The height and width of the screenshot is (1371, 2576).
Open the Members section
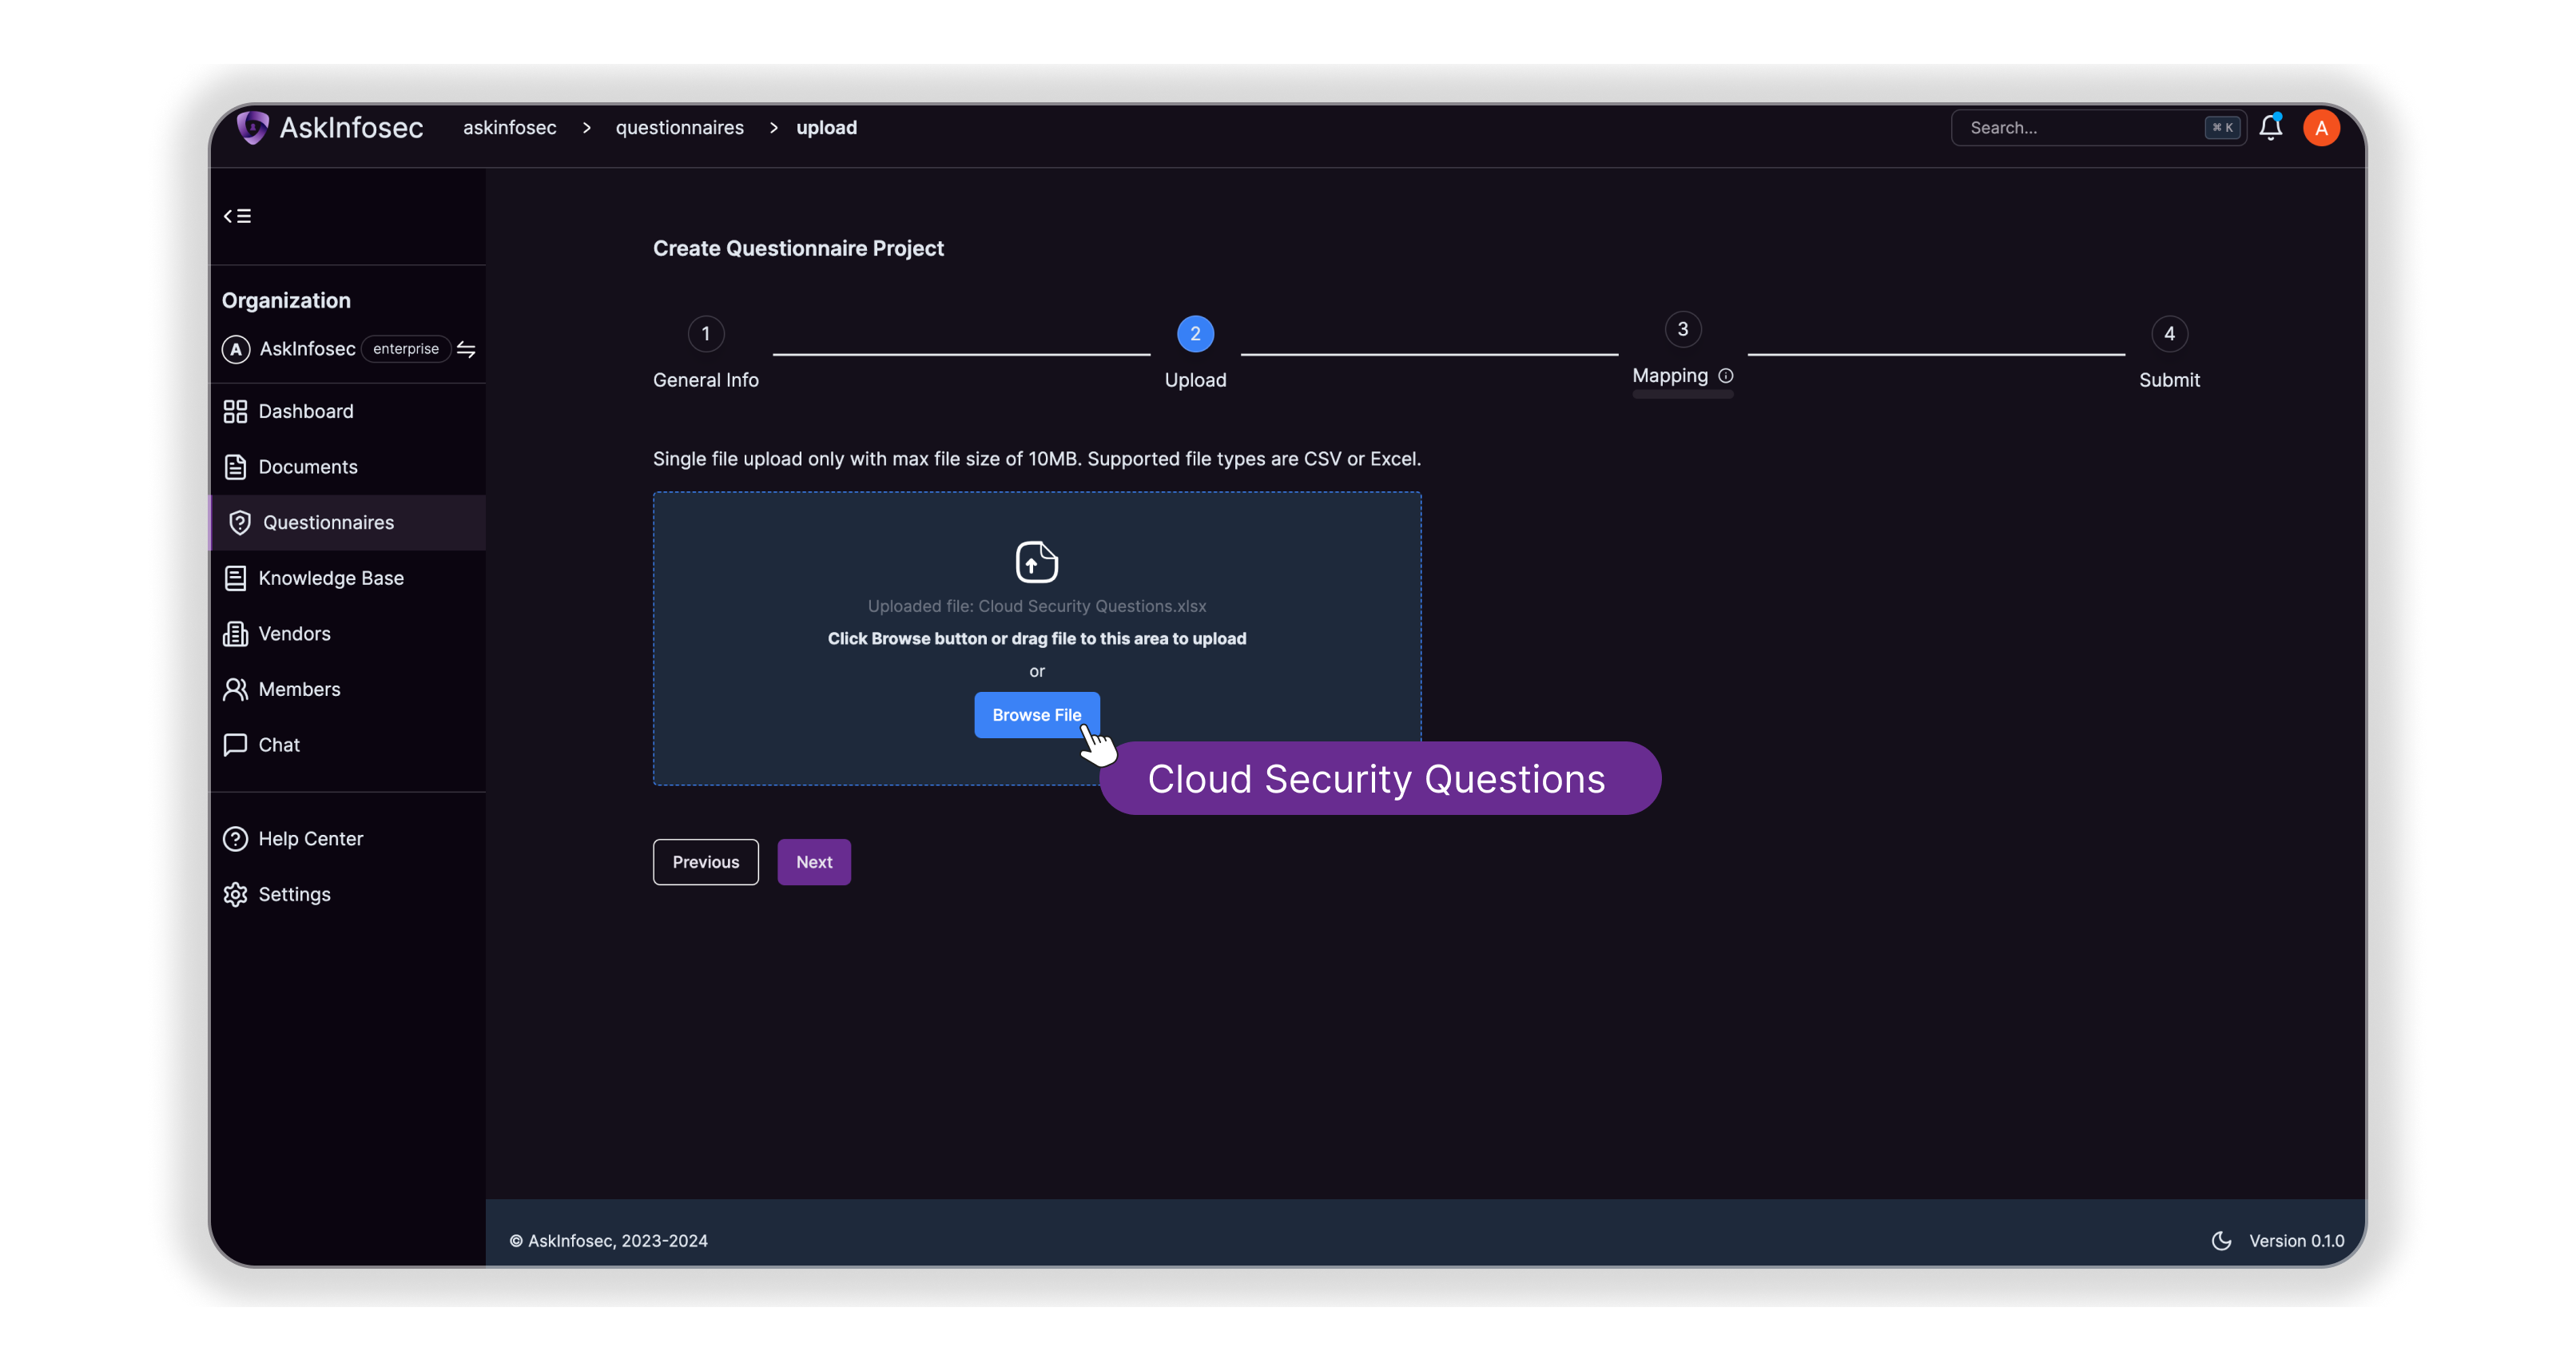pos(300,689)
